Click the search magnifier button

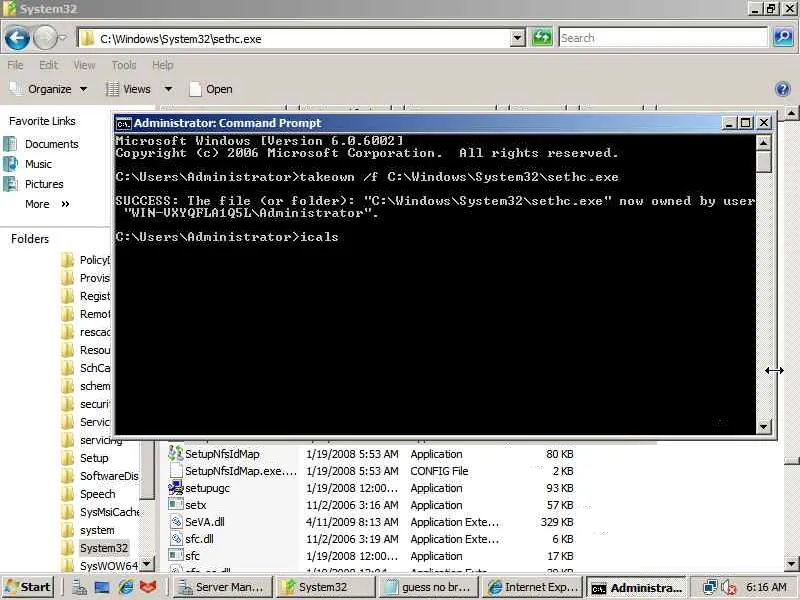coord(783,38)
